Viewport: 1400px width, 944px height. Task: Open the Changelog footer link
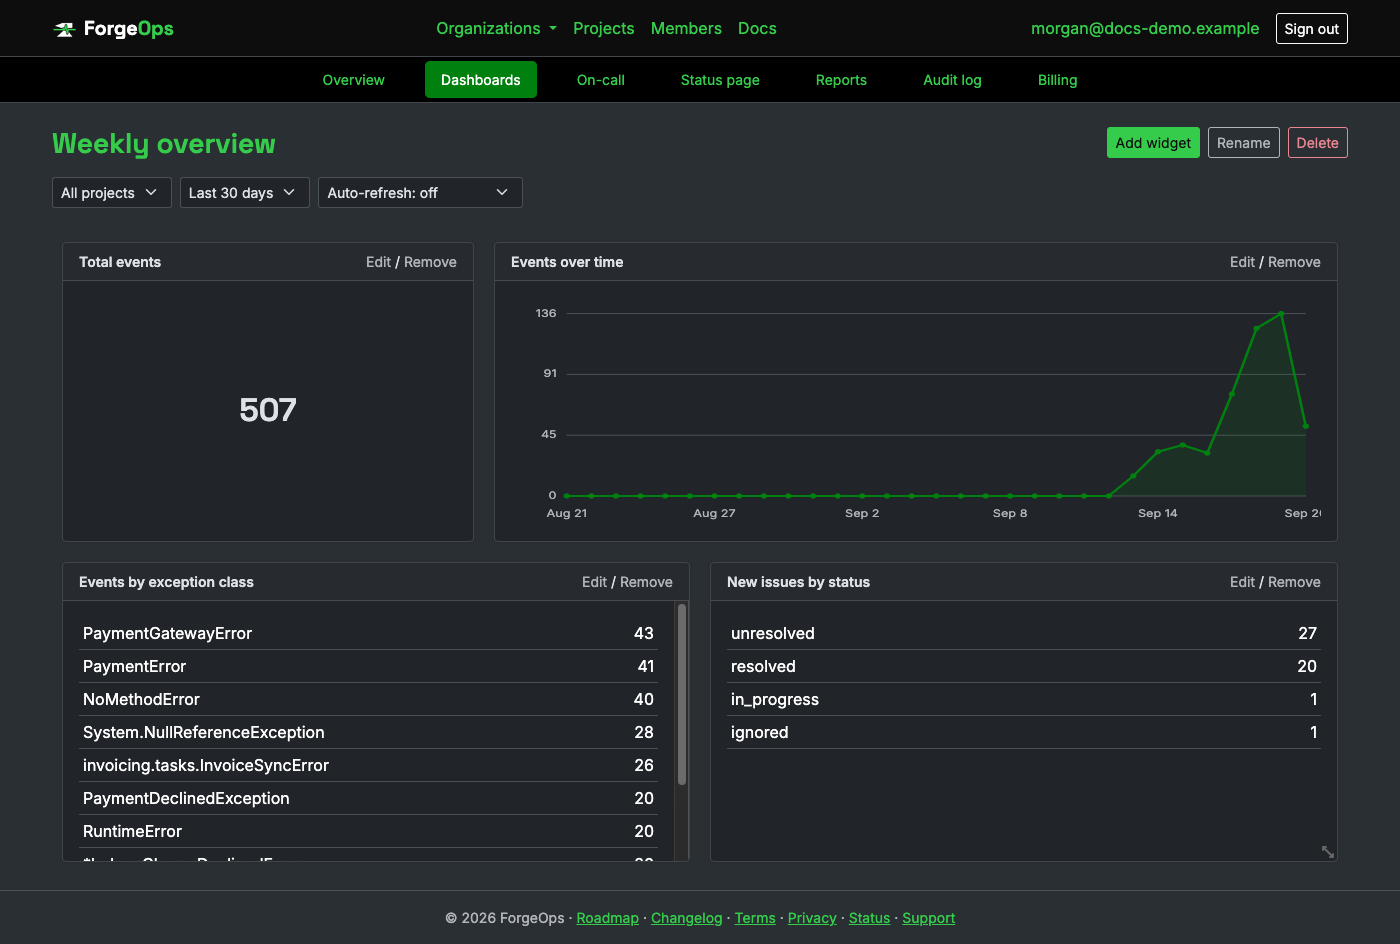[686, 918]
